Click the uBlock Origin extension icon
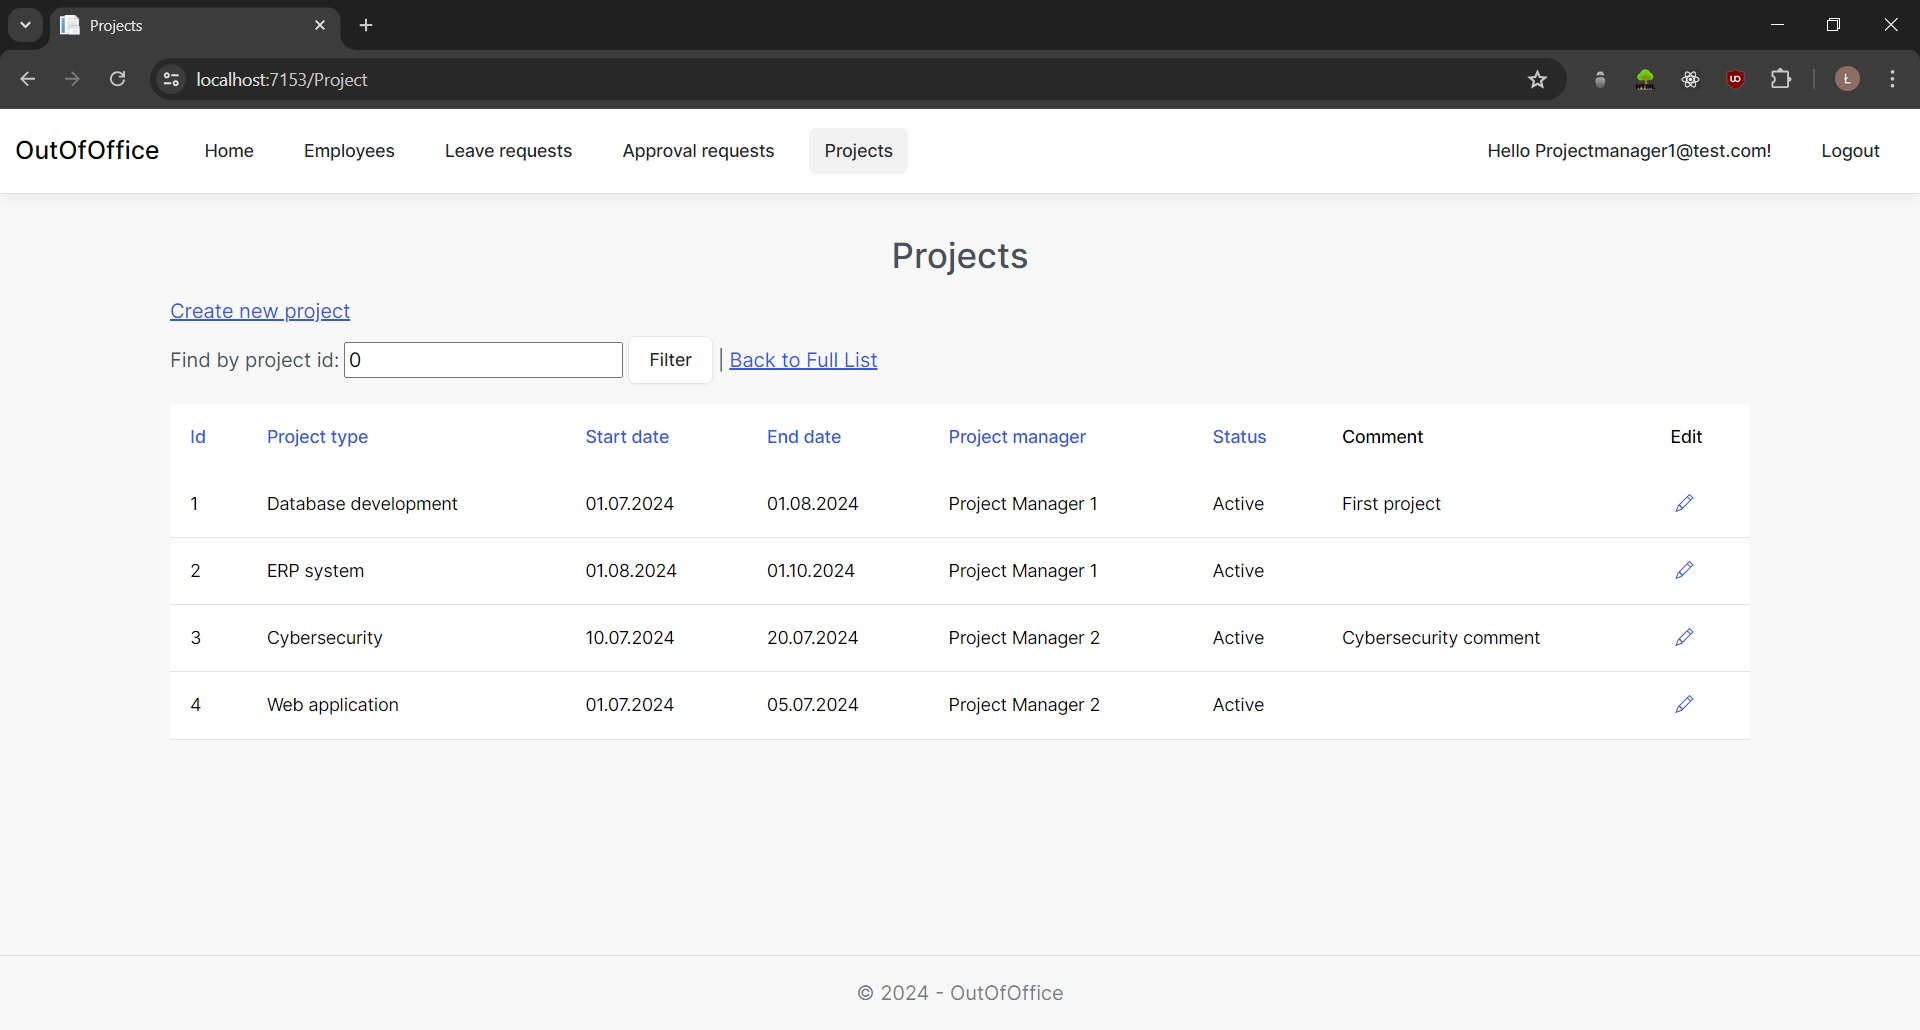The image size is (1920, 1030). pyautogui.click(x=1735, y=80)
